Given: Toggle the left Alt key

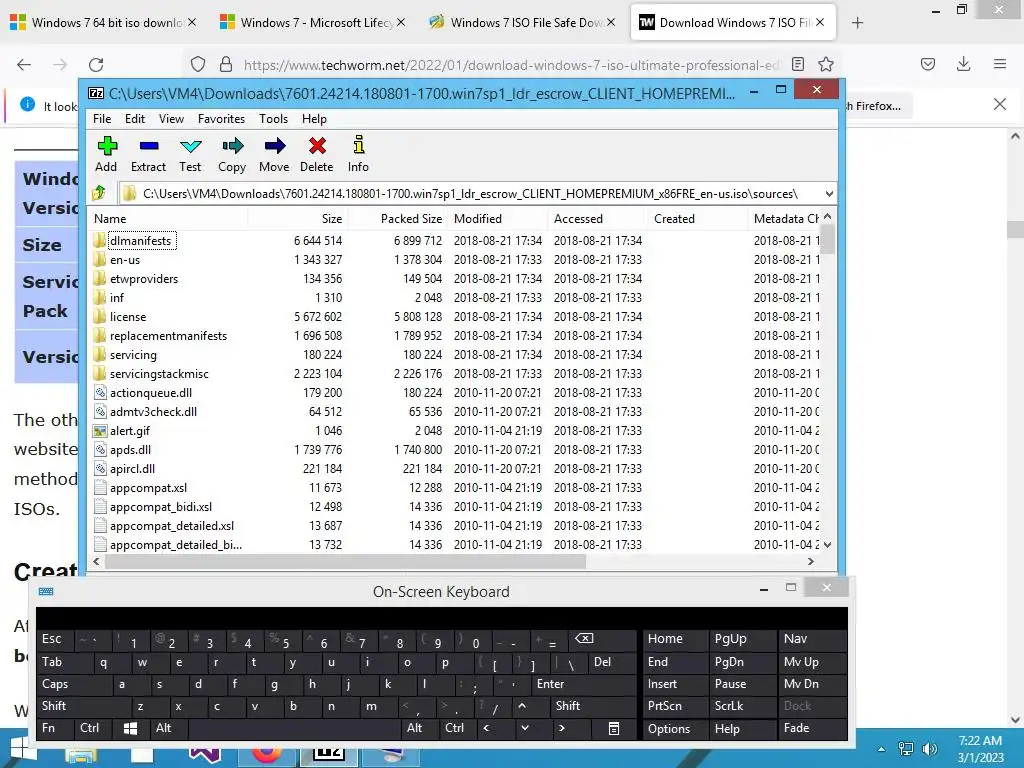Looking at the screenshot, I should [x=168, y=729].
